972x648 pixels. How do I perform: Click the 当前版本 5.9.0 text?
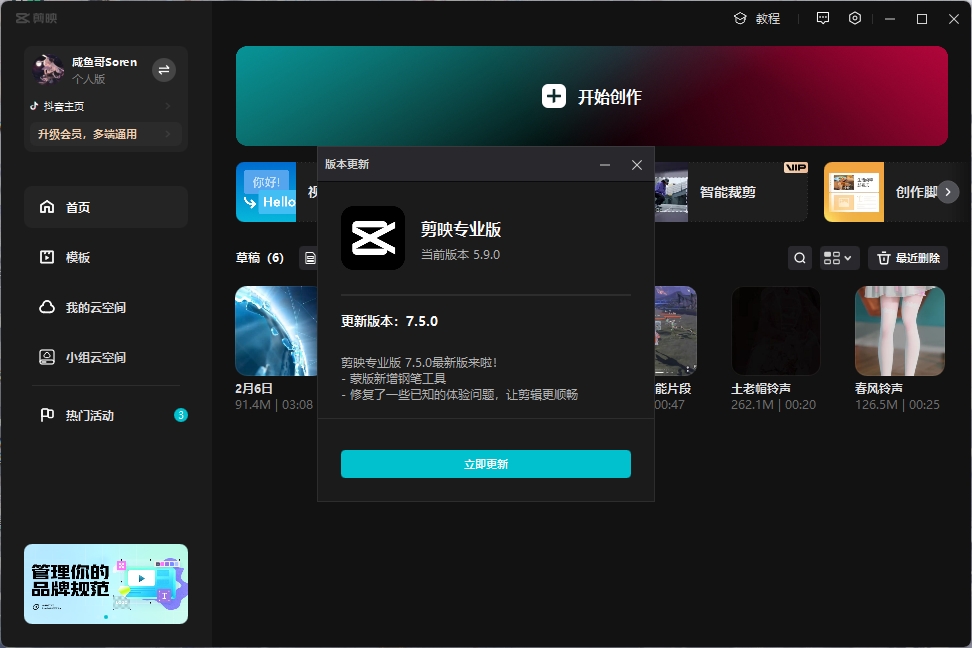(x=461, y=255)
